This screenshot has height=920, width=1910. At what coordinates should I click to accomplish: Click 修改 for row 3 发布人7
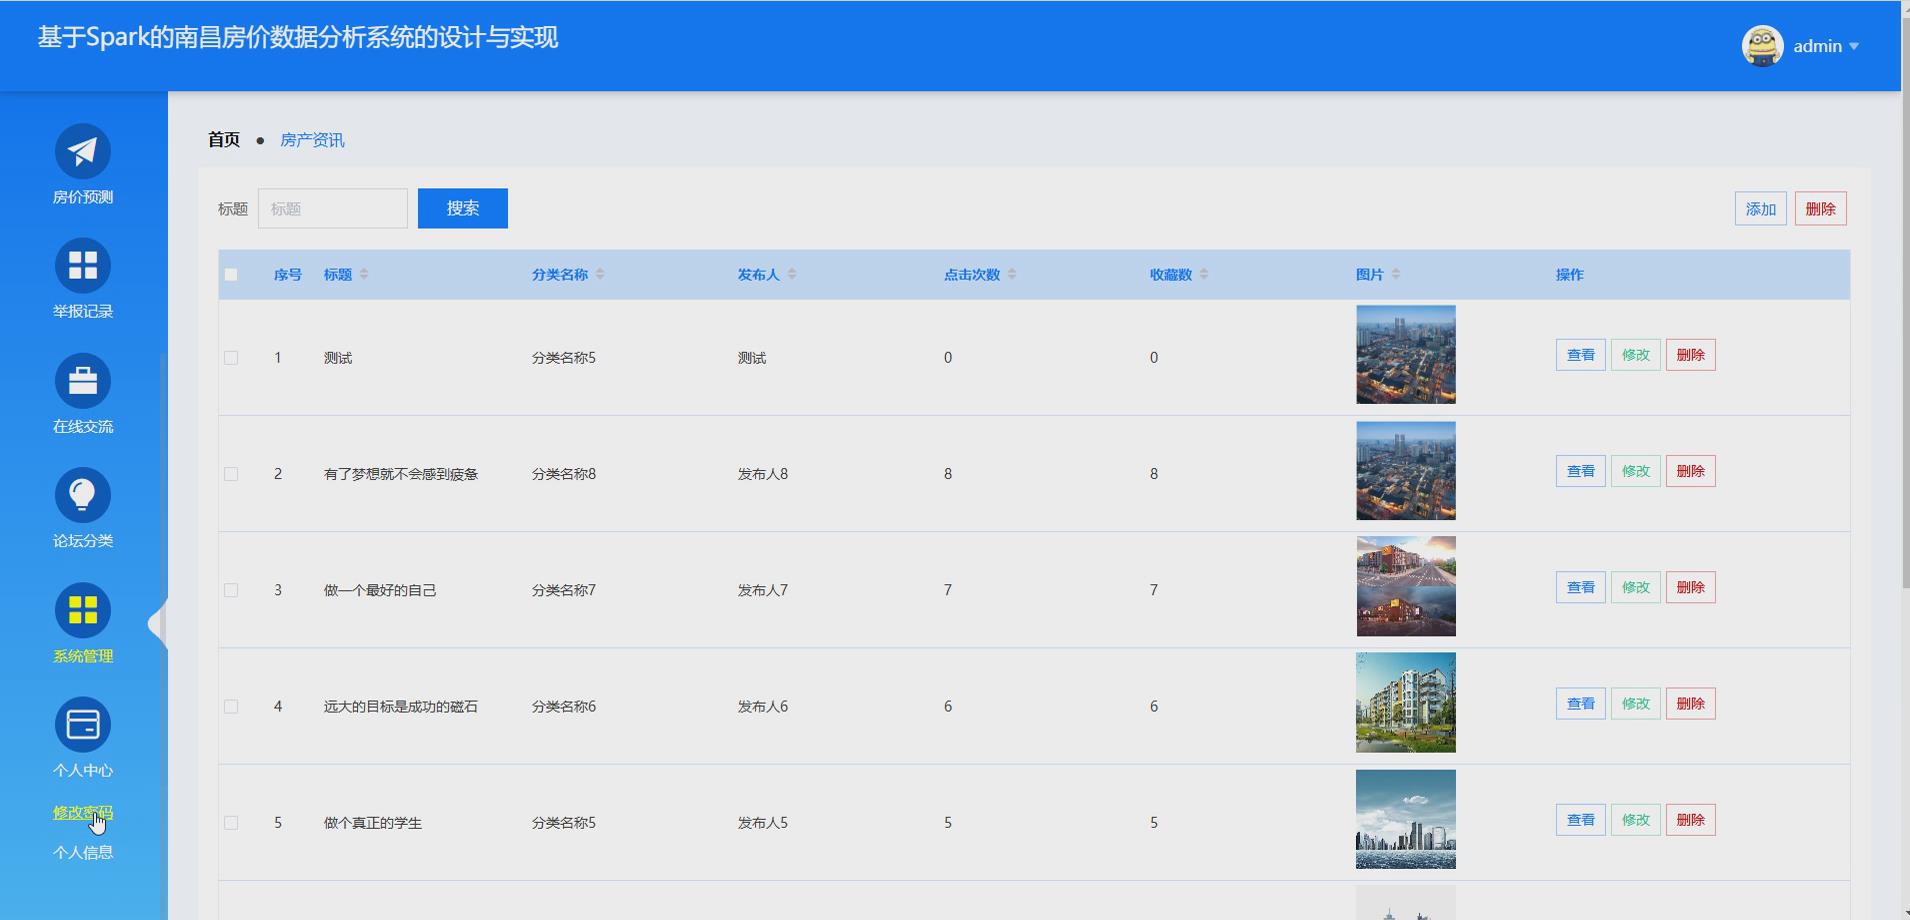tap(1635, 587)
